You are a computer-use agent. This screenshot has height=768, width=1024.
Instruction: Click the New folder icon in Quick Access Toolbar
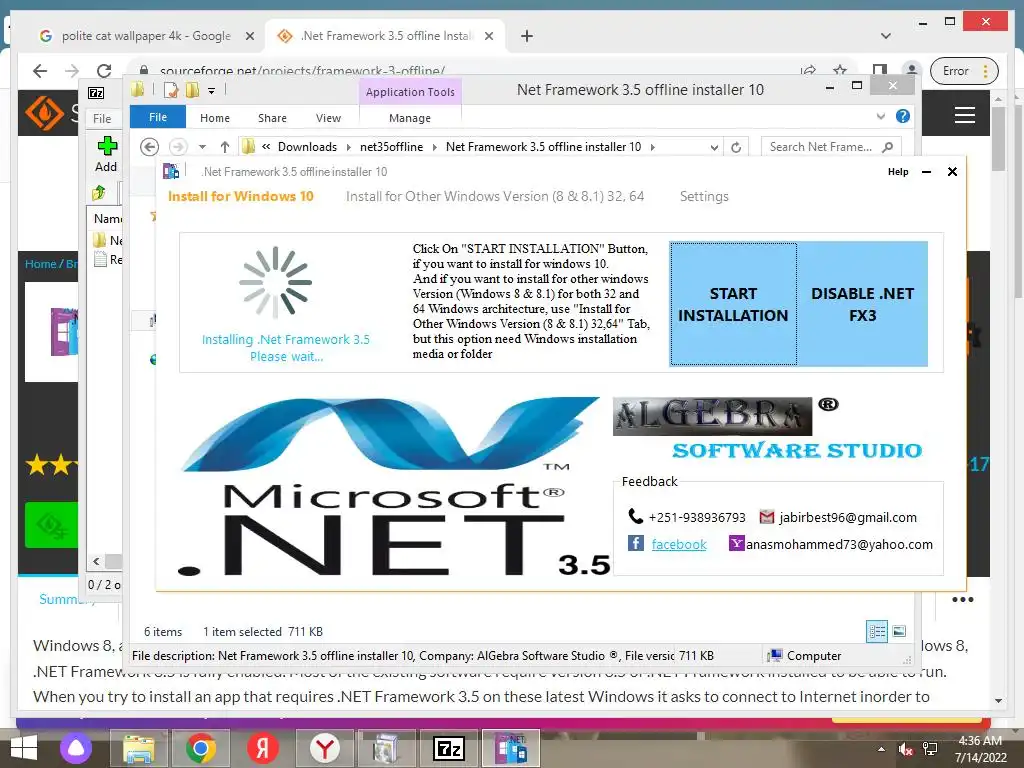click(x=193, y=90)
